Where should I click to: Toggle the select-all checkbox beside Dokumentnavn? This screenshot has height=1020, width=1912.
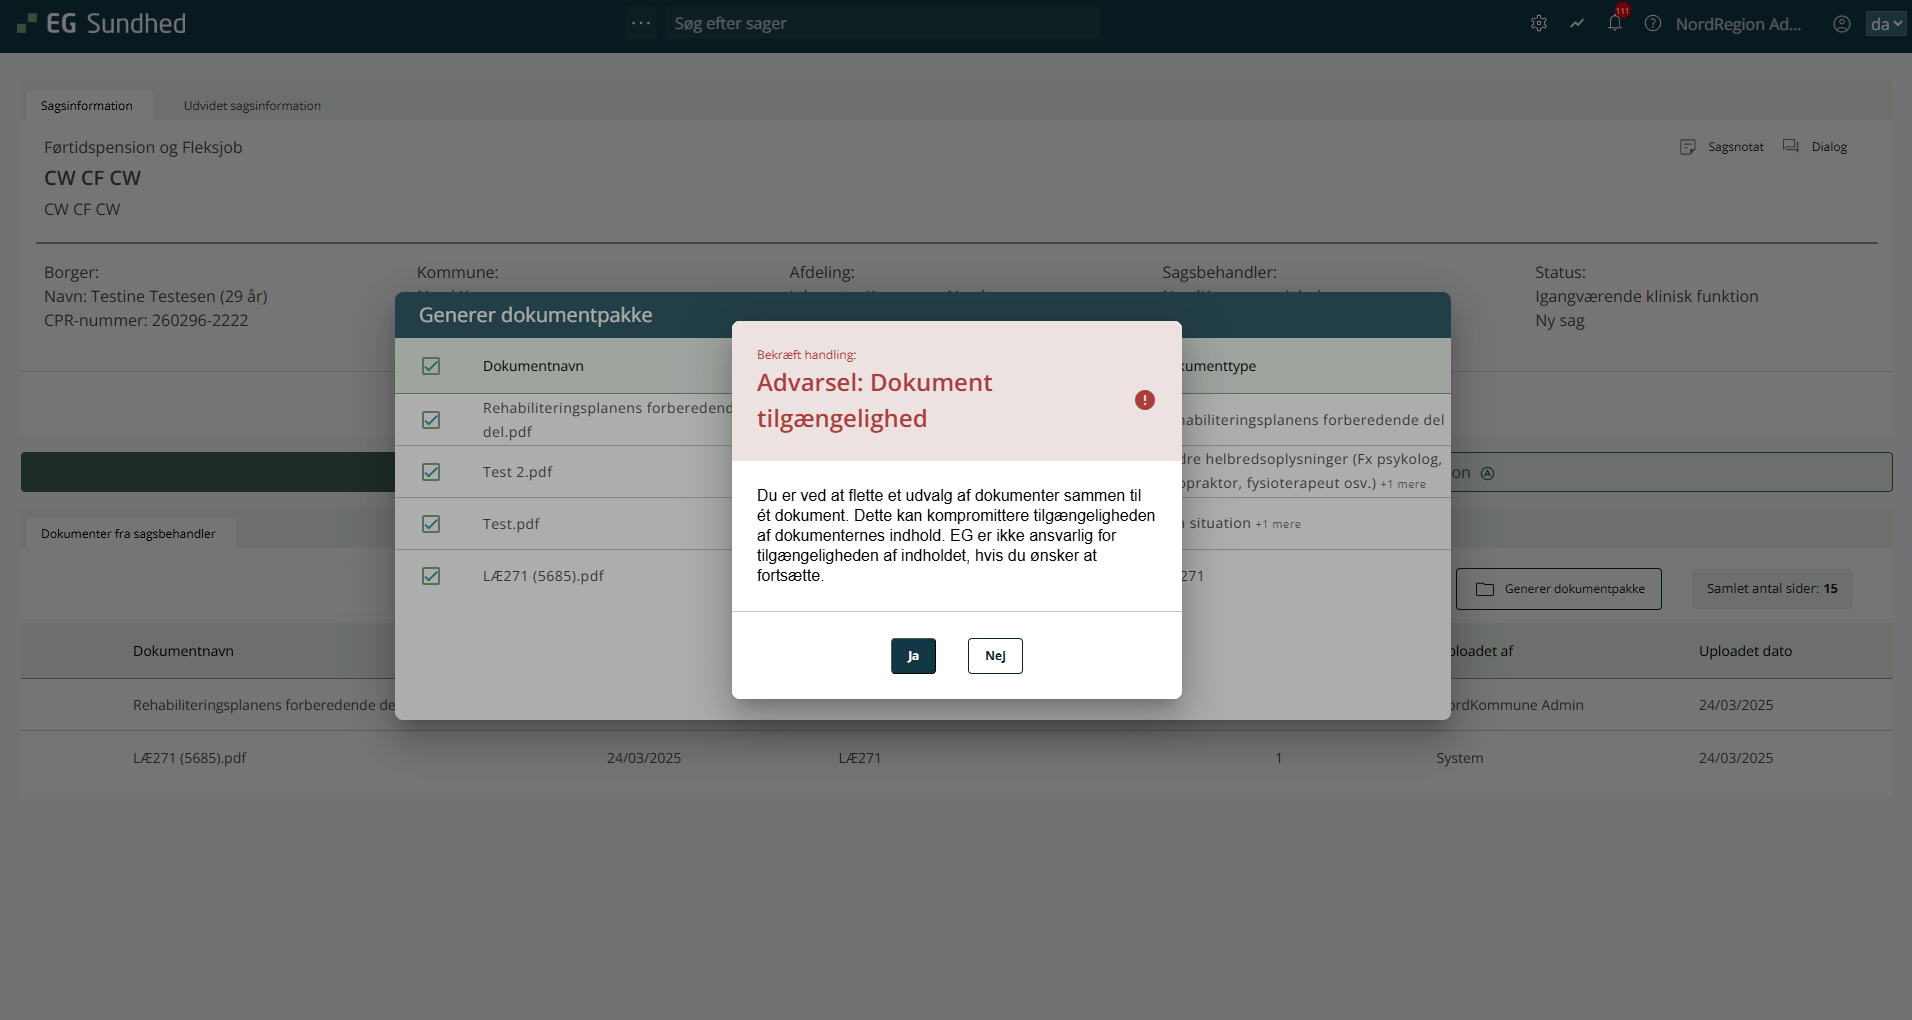pyautogui.click(x=431, y=366)
